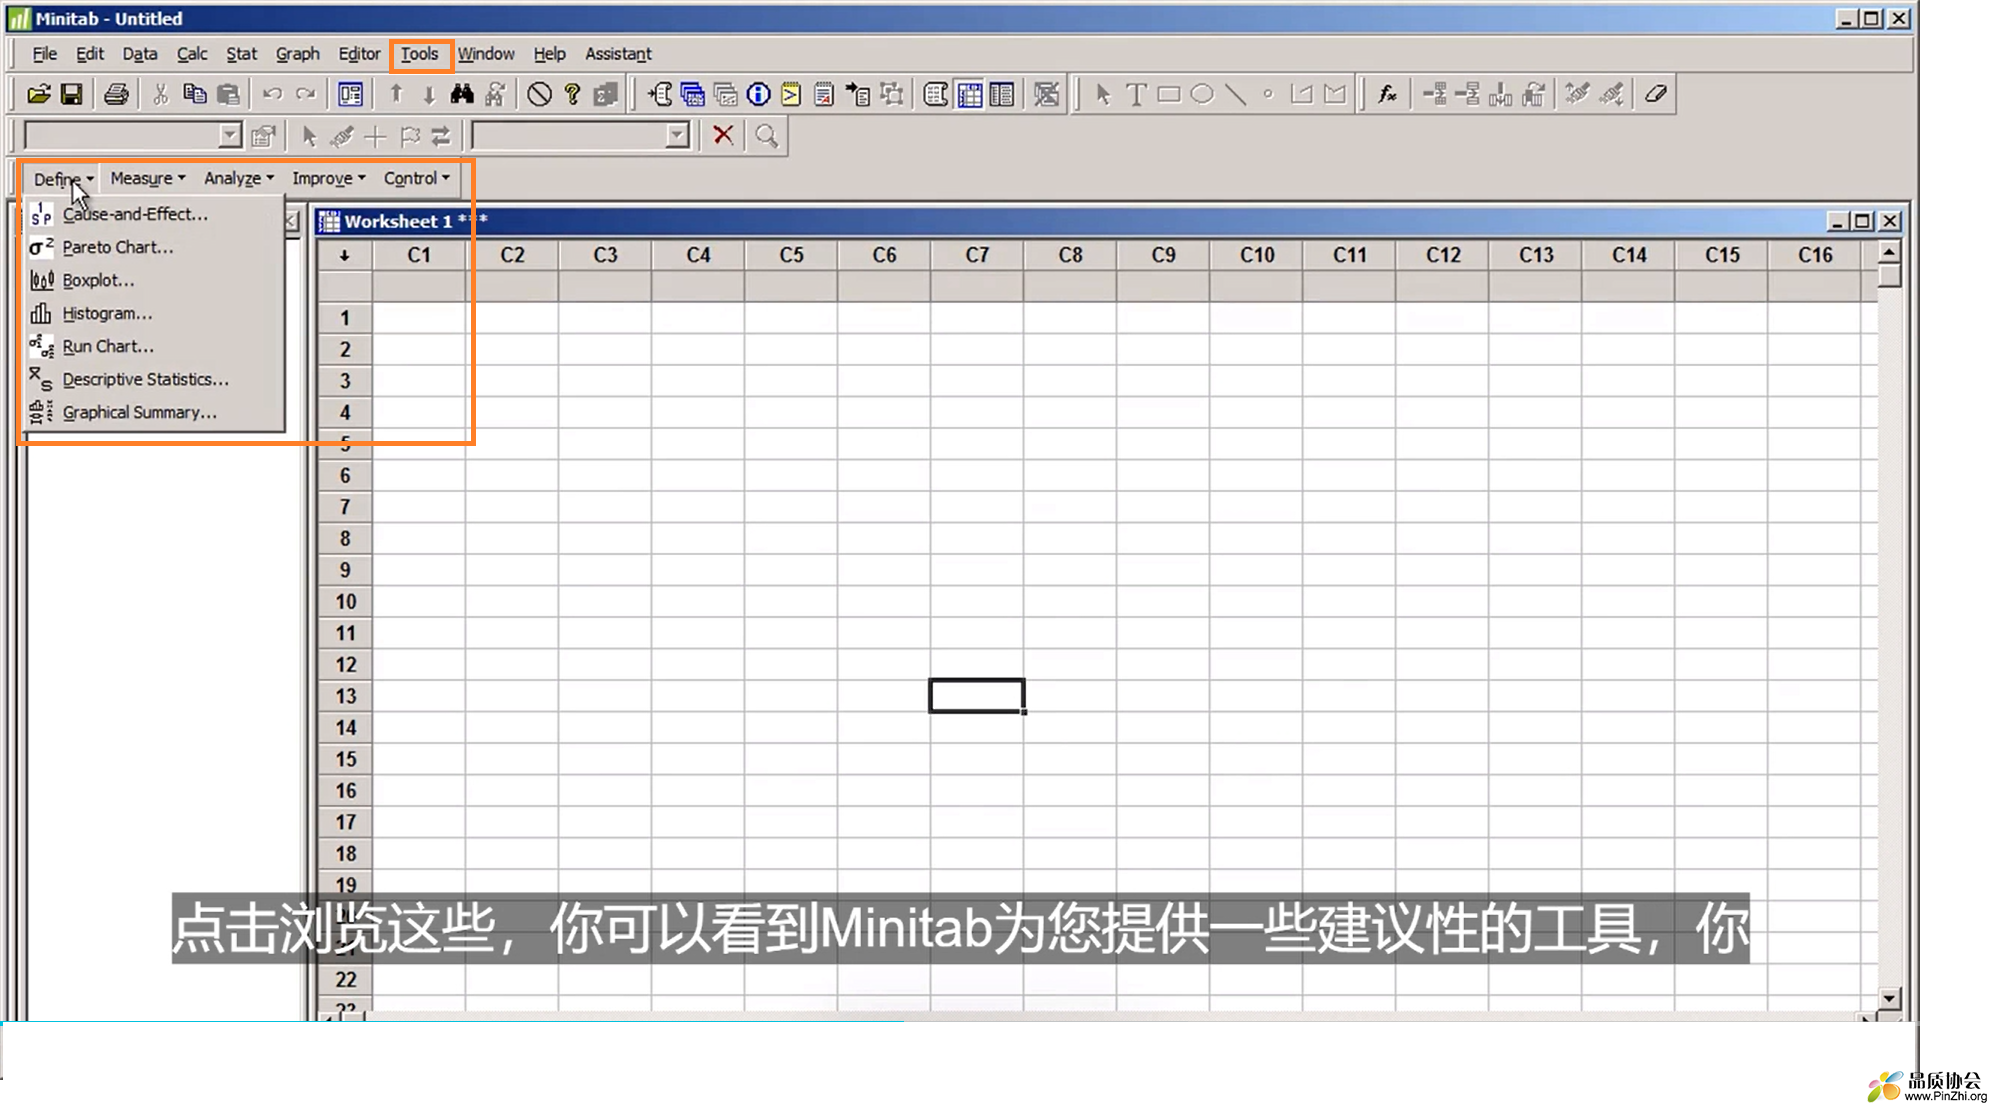Select row header 10
The image size is (1992, 1108).
[x=345, y=602]
